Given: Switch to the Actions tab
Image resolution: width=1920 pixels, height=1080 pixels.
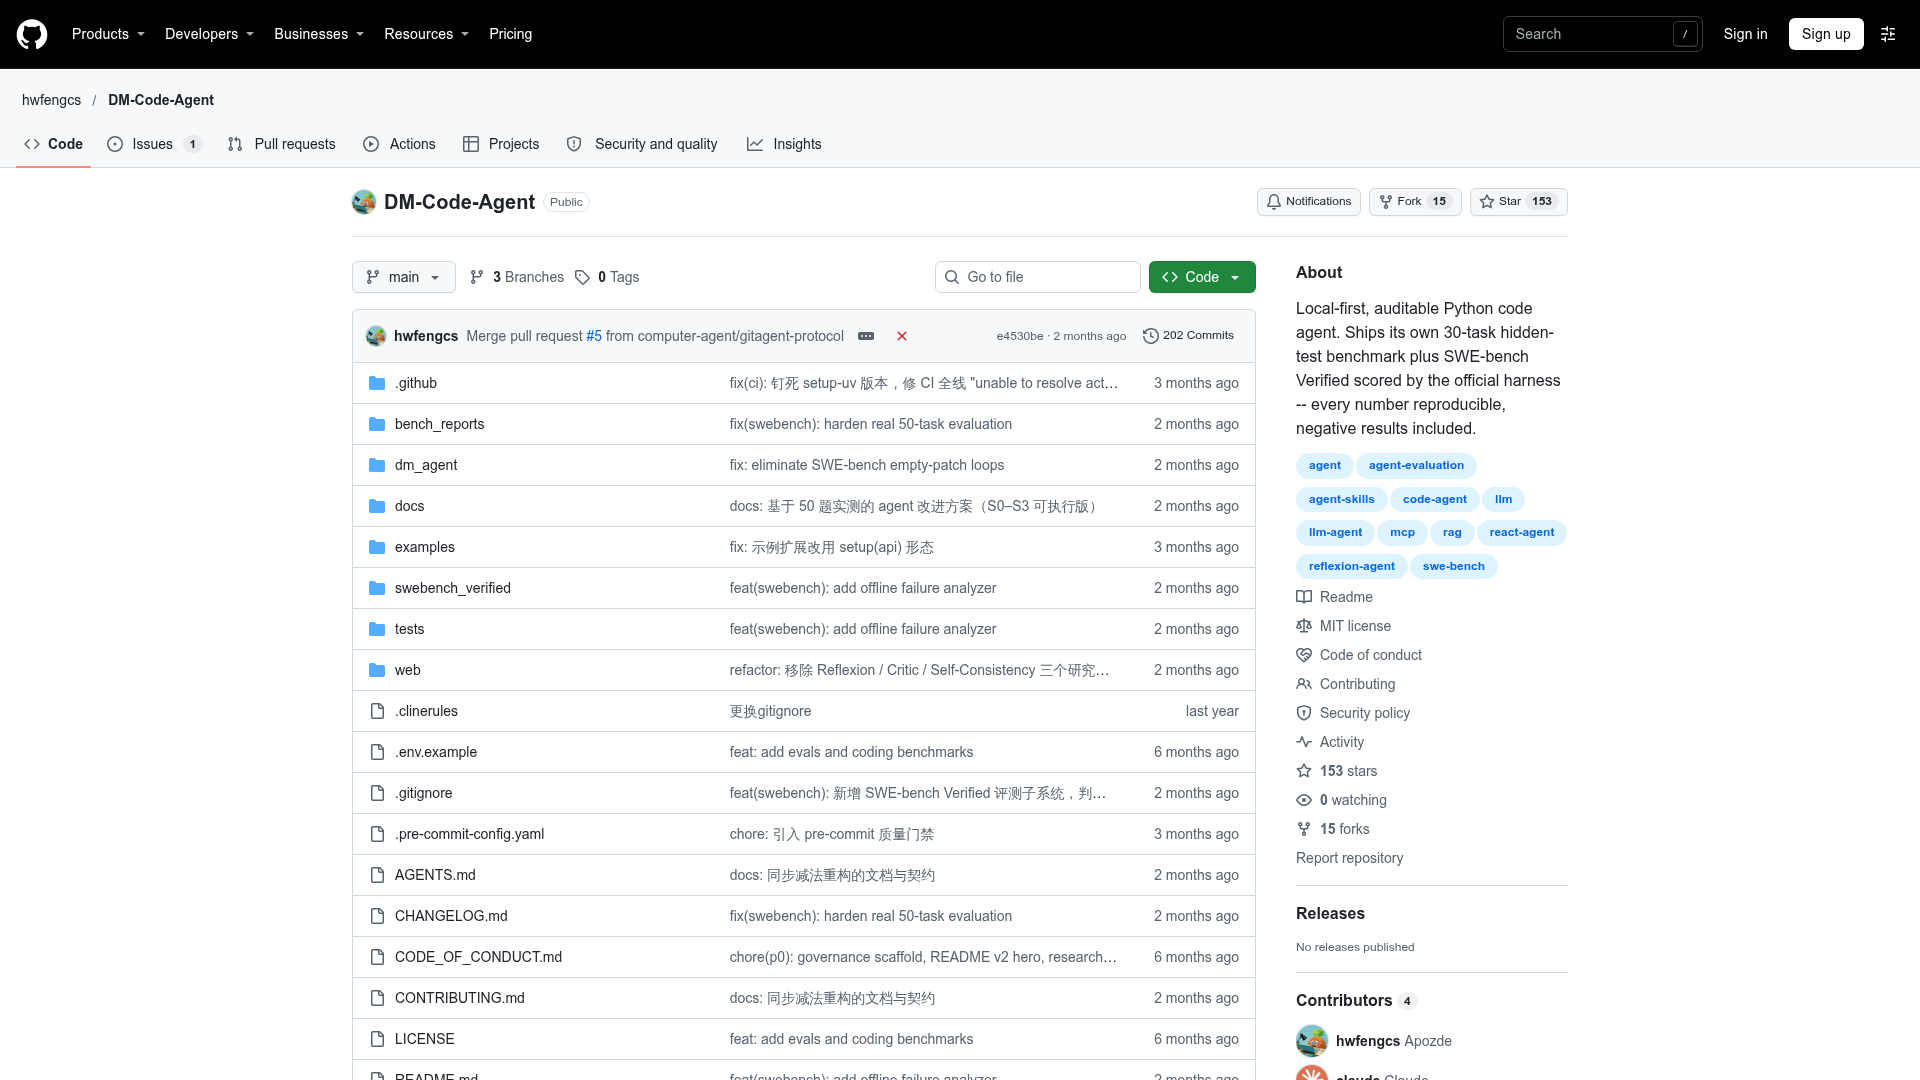Looking at the screenshot, I should (x=400, y=144).
